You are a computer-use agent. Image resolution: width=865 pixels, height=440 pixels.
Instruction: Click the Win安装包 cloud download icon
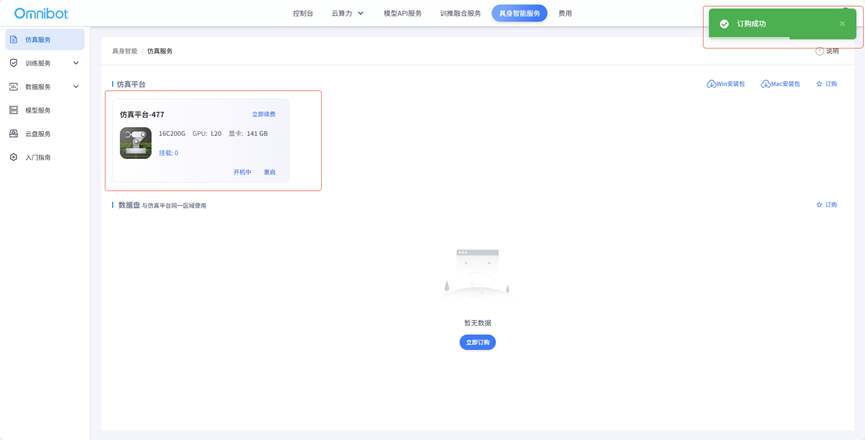[x=711, y=84]
